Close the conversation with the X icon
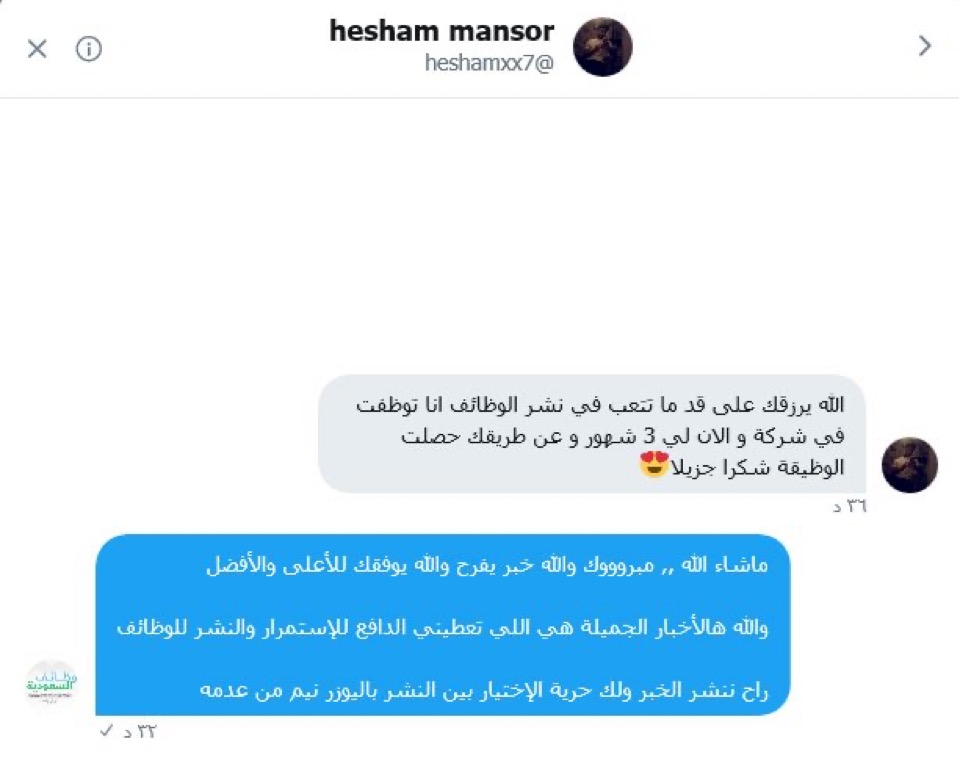 [37, 48]
